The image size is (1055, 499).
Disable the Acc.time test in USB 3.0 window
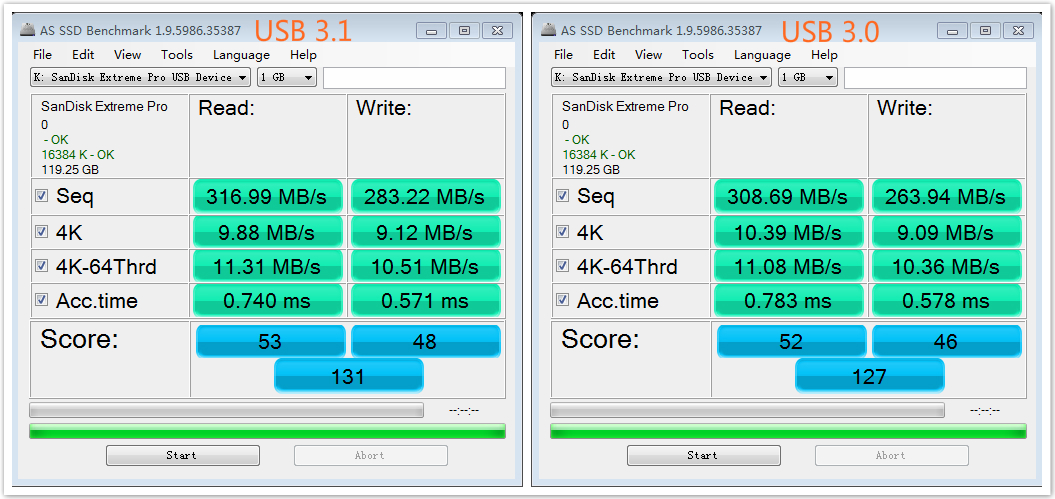(x=563, y=300)
